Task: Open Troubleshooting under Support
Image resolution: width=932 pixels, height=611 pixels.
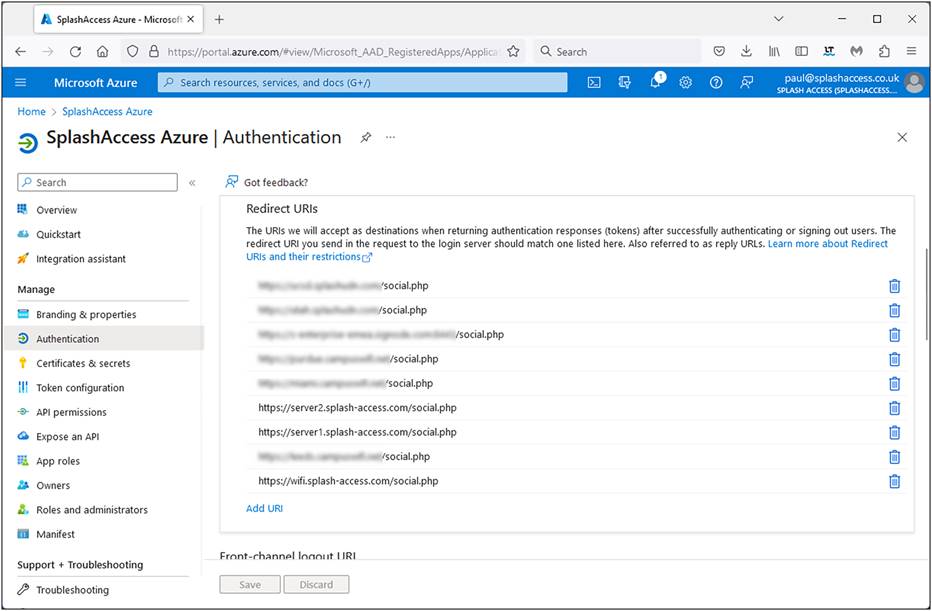Action: (x=72, y=590)
